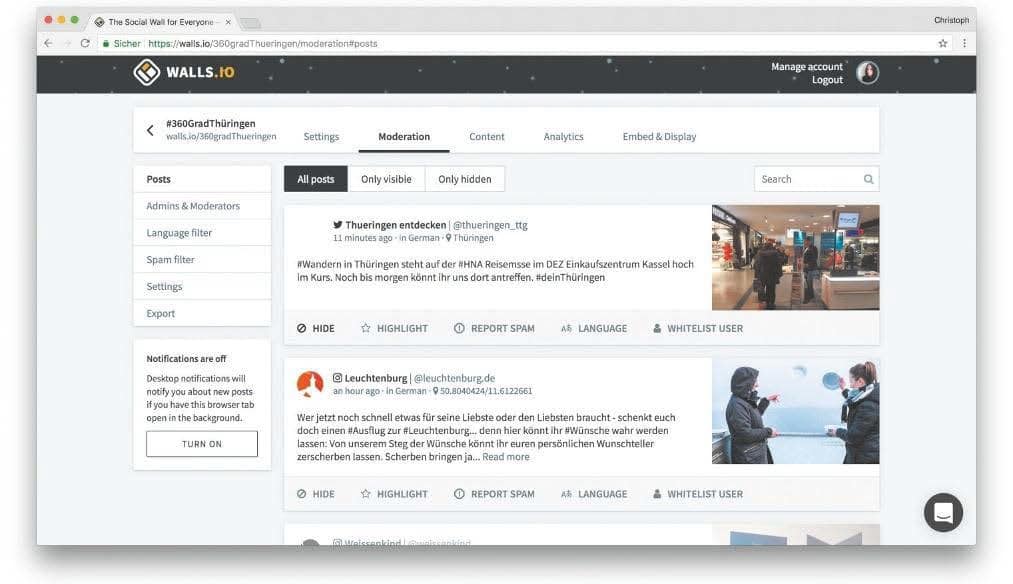This screenshot has width=1013, height=584.
Task: Click the Walls.io logo icon
Action: point(147,72)
